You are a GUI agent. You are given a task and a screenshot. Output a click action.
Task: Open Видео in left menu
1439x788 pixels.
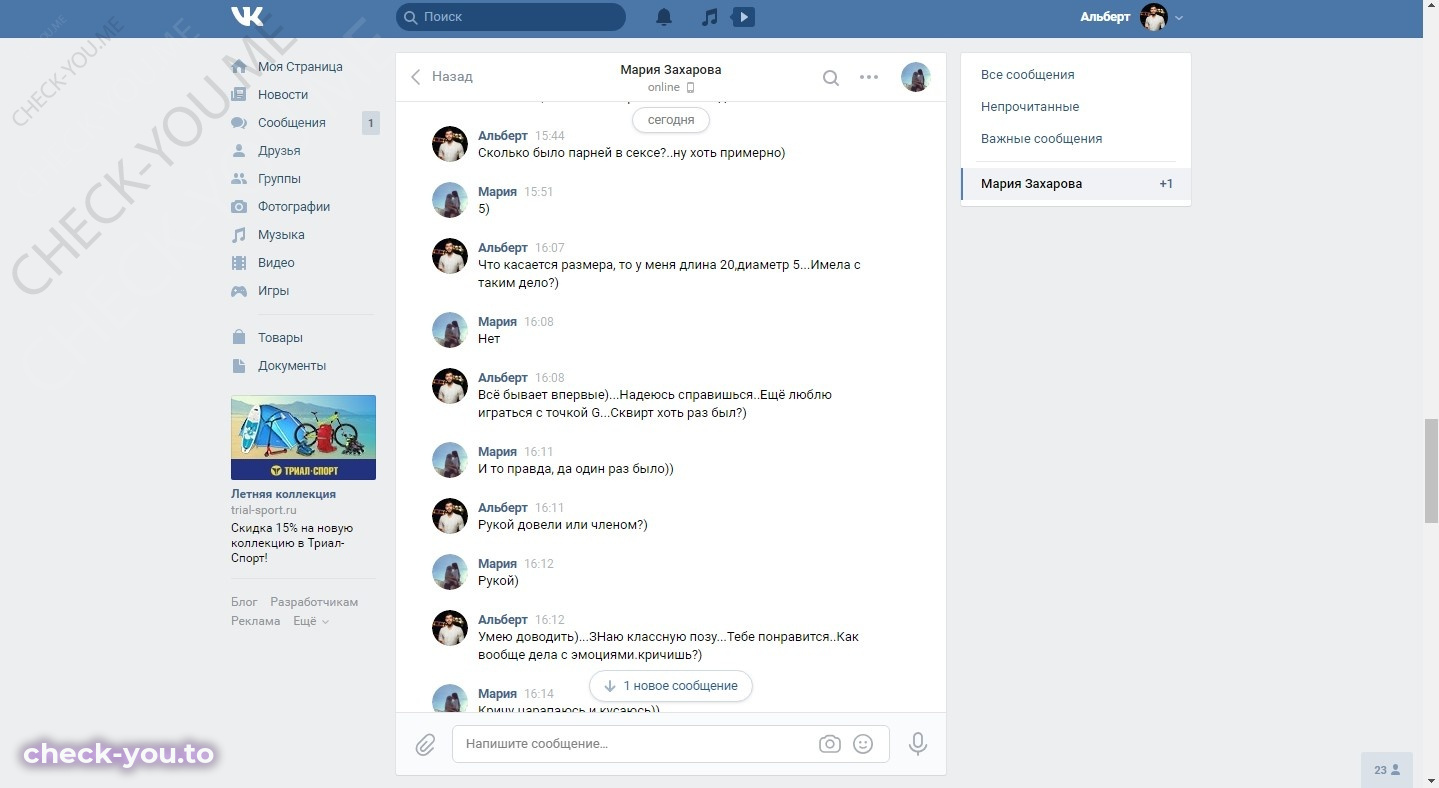tap(276, 263)
